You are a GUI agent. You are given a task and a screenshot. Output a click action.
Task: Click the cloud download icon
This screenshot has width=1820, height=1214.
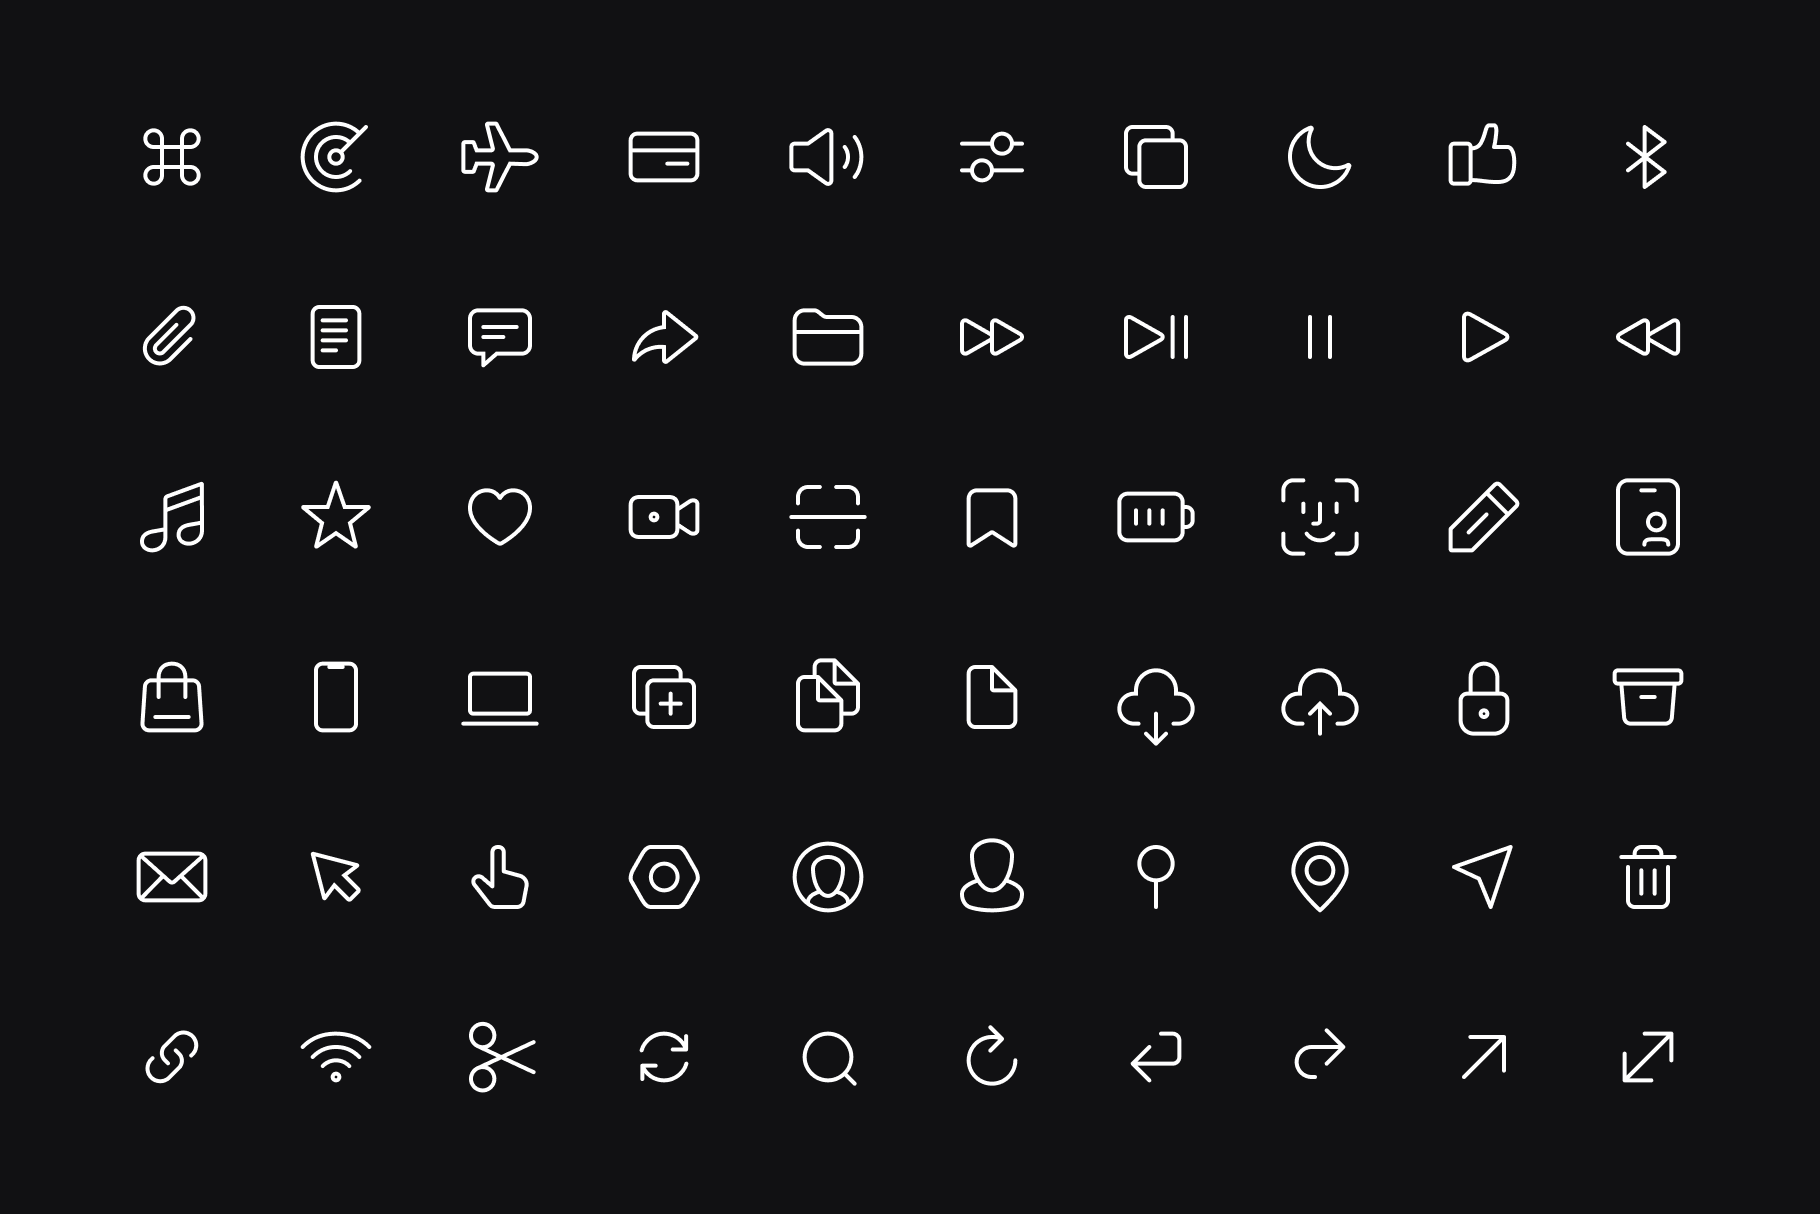click(x=1156, y=705)
